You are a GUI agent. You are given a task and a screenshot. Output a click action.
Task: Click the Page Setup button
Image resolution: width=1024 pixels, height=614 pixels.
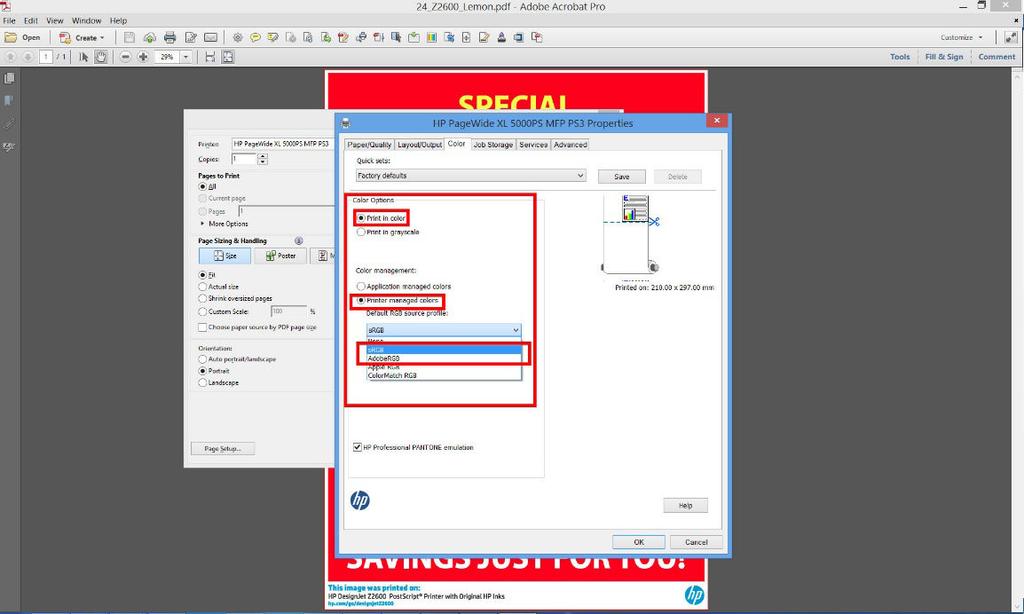point(223,449)
